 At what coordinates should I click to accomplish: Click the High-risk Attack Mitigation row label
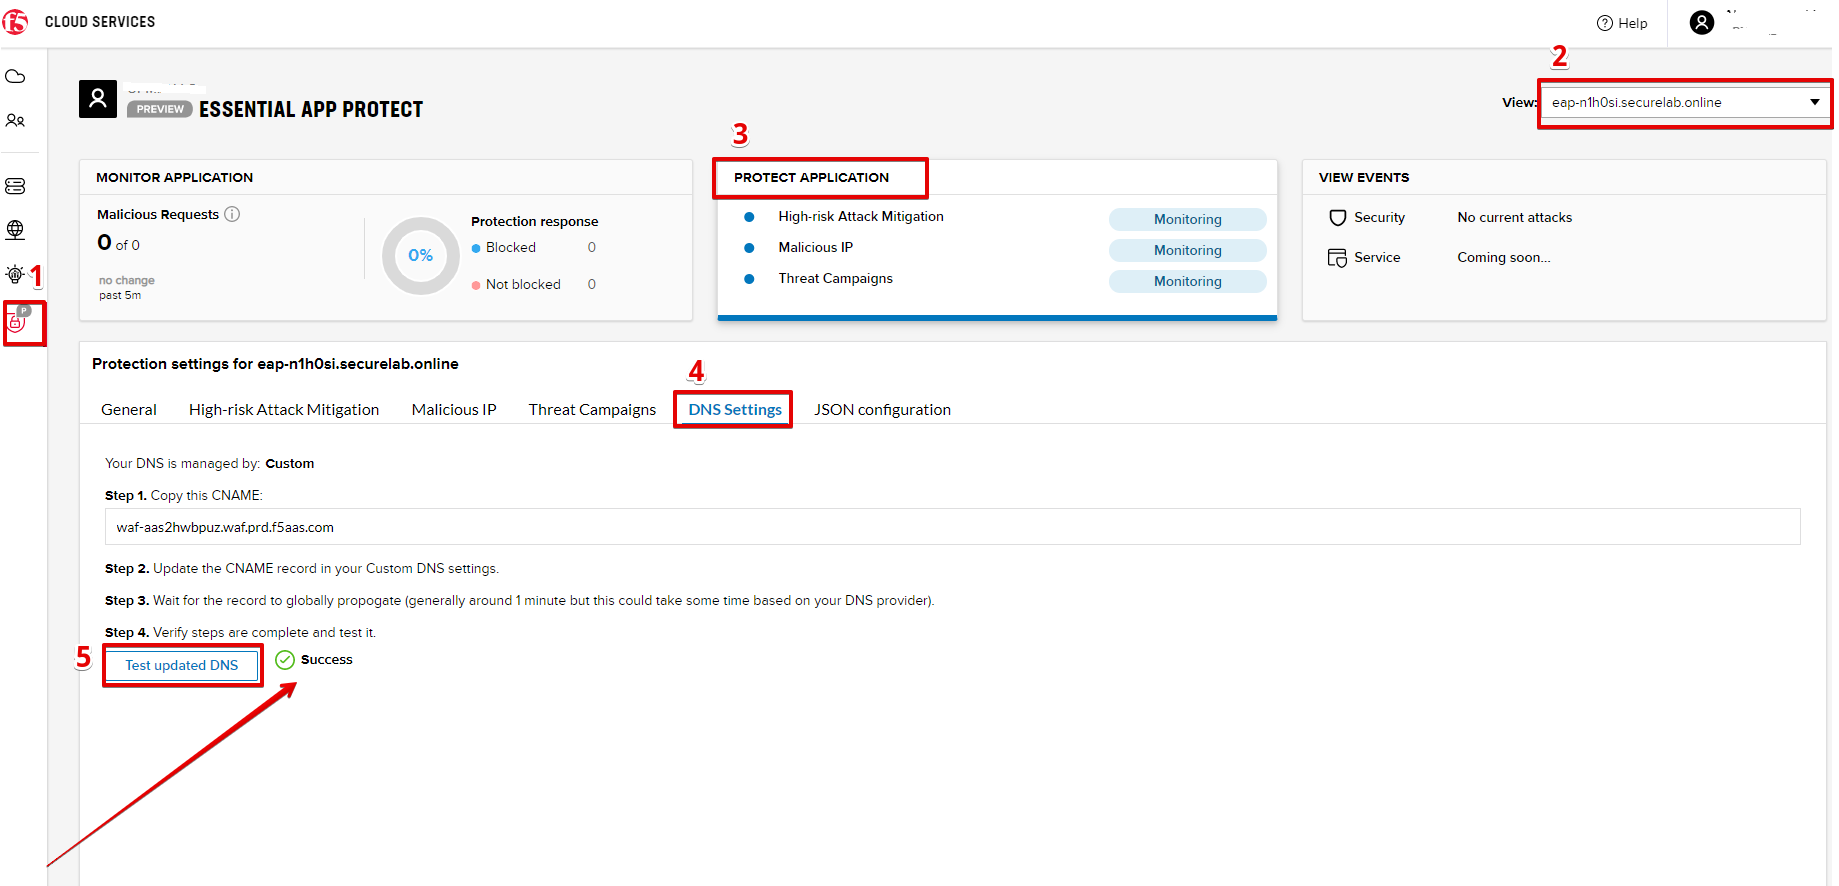click(861, 216)
